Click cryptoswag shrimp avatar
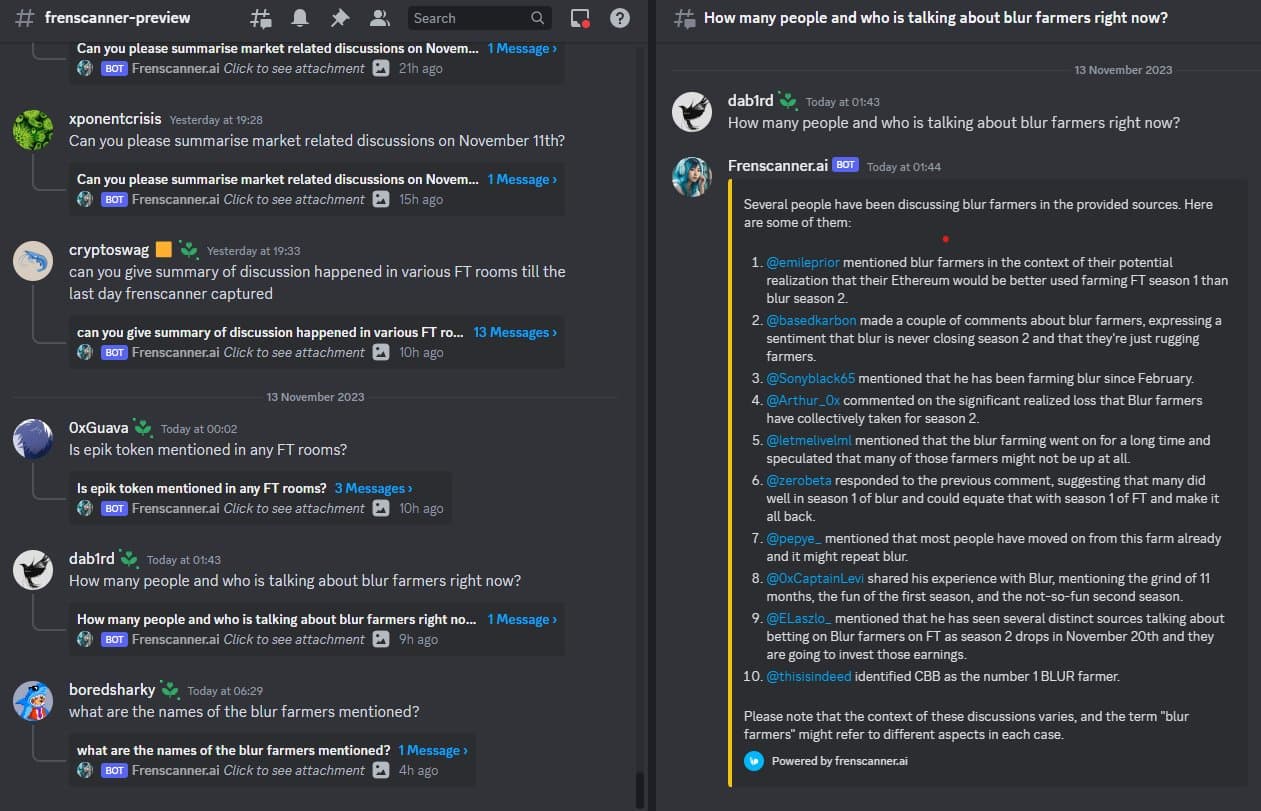The width and height of the screenshot is (1261, 811). coord(33,261)
